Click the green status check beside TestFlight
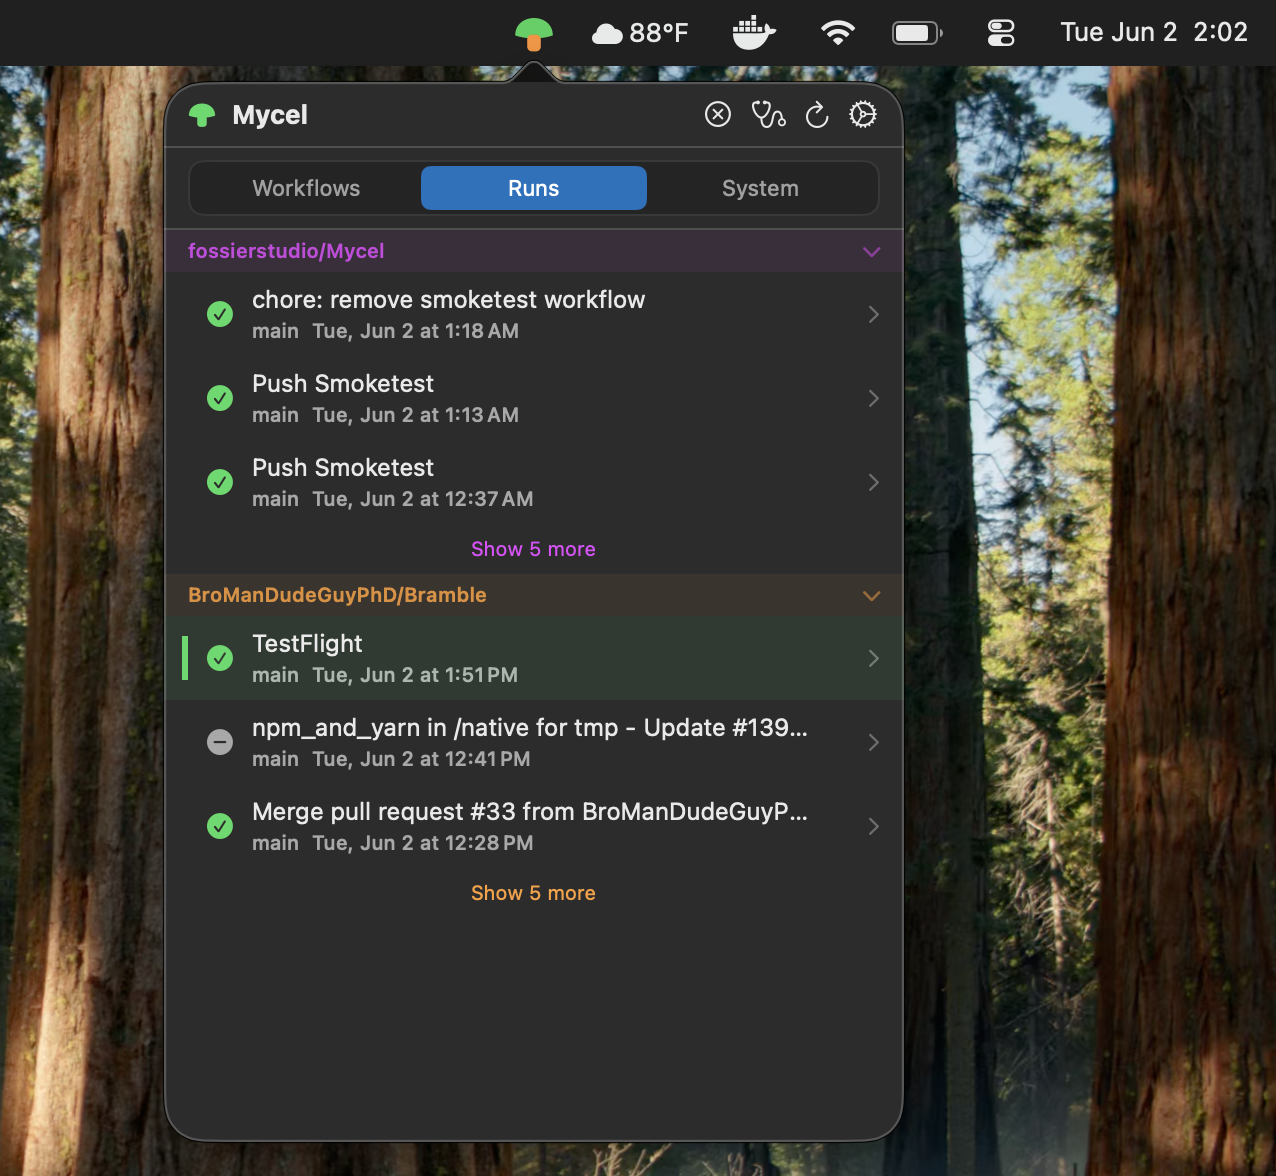Viewport: 1276px width, 1176px height. 220,658
